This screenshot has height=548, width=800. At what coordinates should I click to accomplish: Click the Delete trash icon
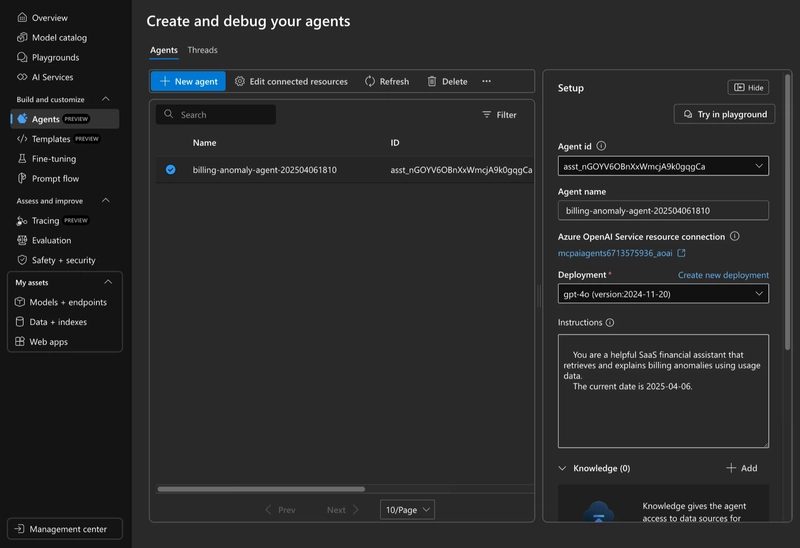pyautogui.click(x=432, y=82)
